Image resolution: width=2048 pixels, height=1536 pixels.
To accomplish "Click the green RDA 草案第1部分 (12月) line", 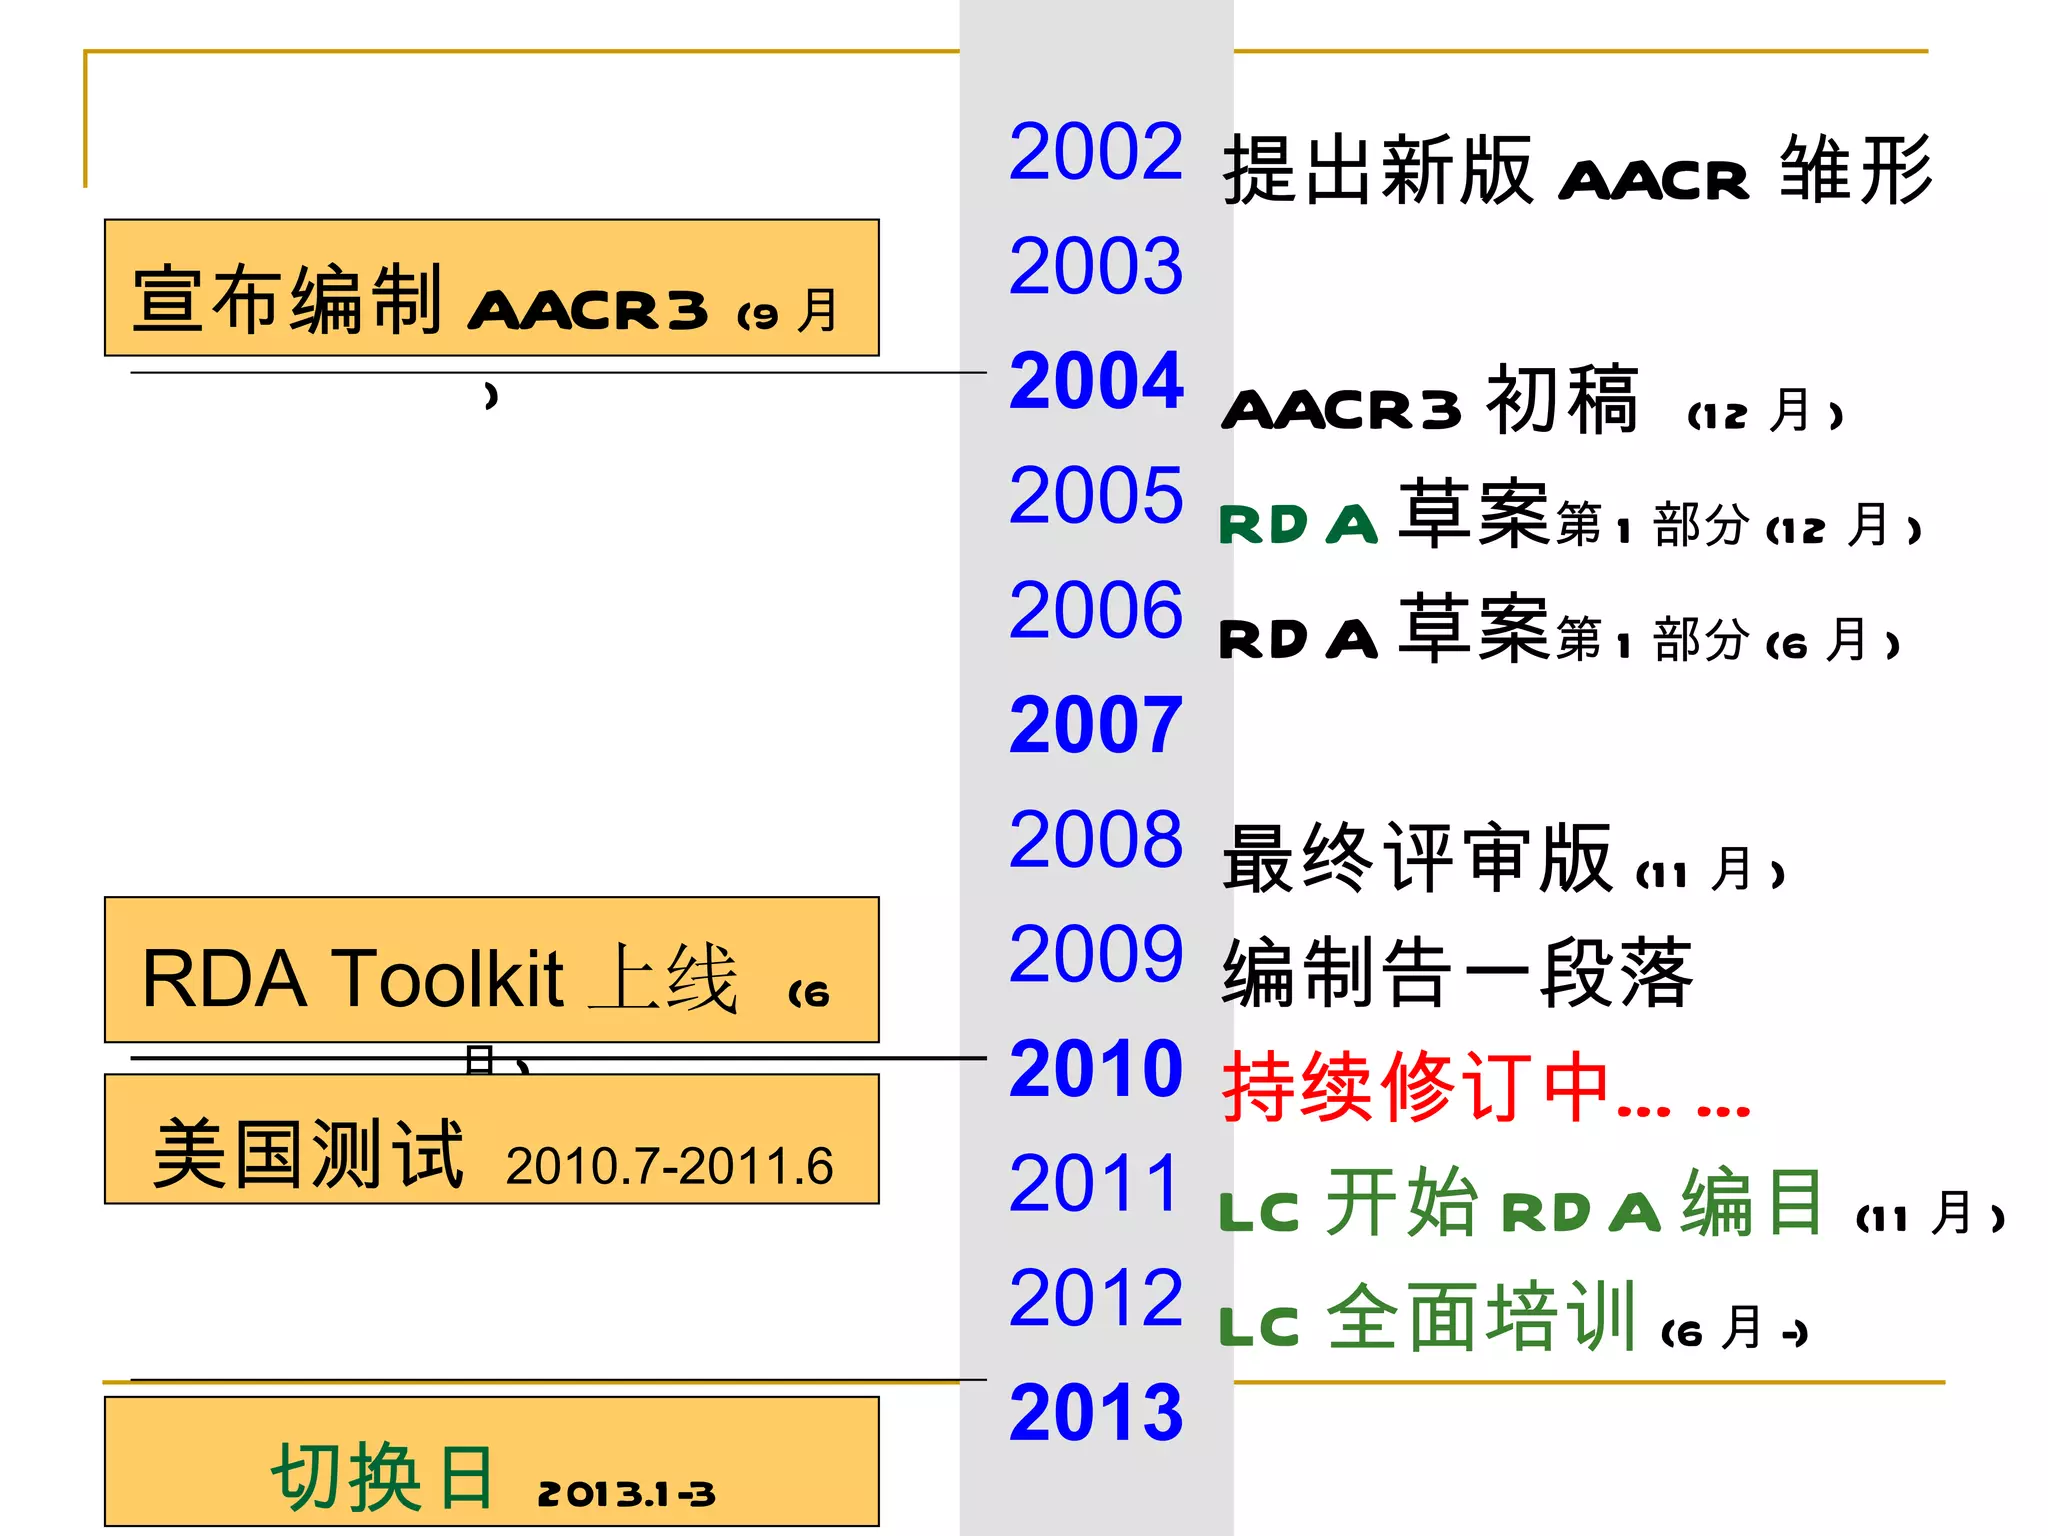I will 1571,515.
